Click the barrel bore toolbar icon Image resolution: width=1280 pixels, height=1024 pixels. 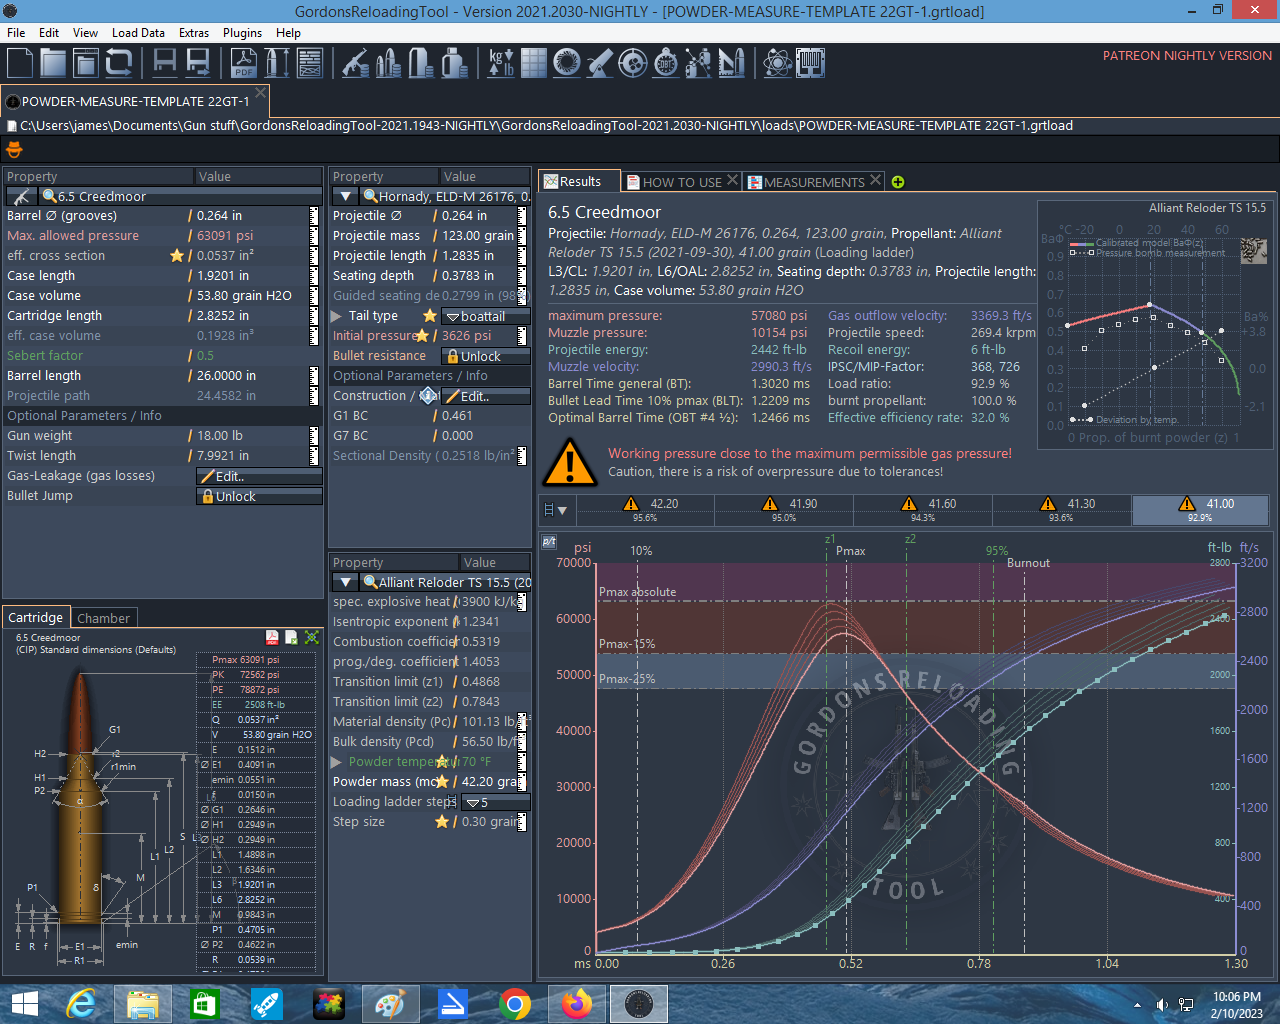pos(567,64)
